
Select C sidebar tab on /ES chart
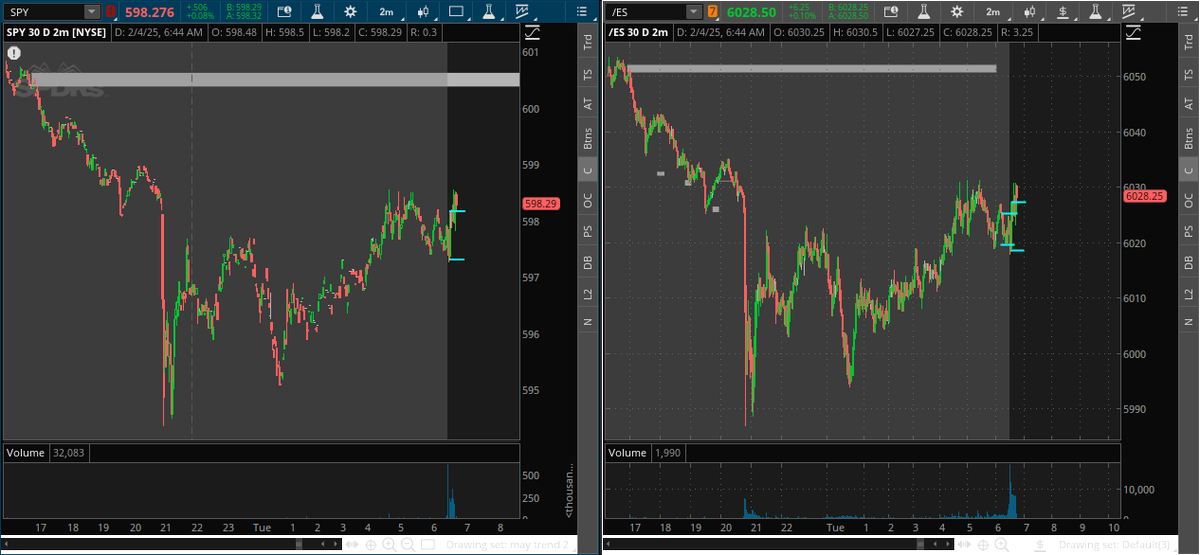click(1188, 170)
